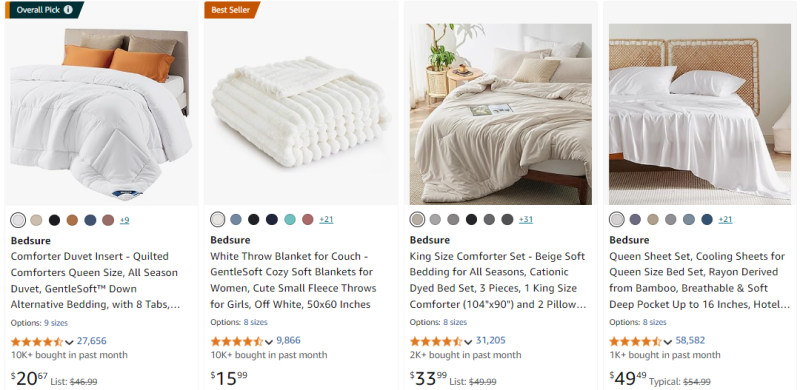Pick the dark blue swatch on Queen Sheet Set

707,220
